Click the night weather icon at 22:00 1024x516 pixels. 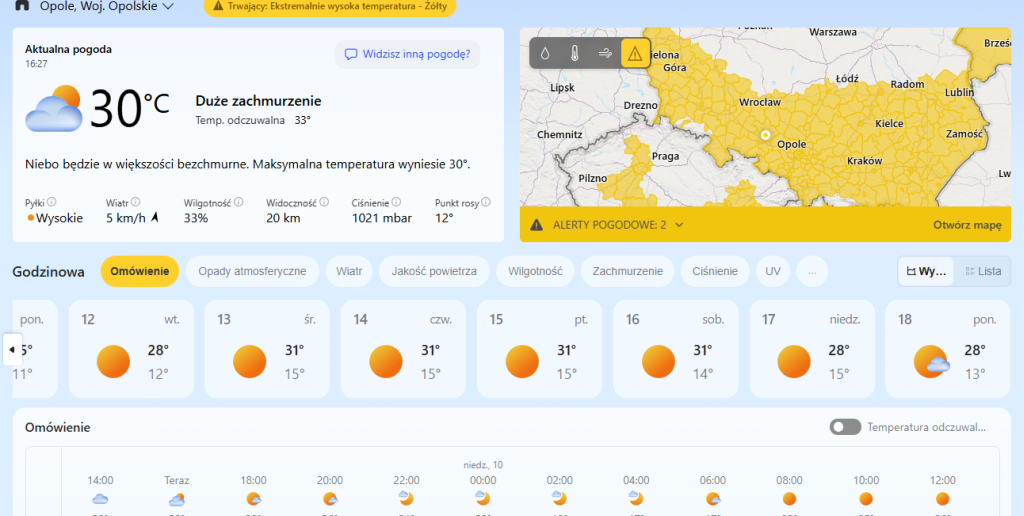tap(406, 498)
